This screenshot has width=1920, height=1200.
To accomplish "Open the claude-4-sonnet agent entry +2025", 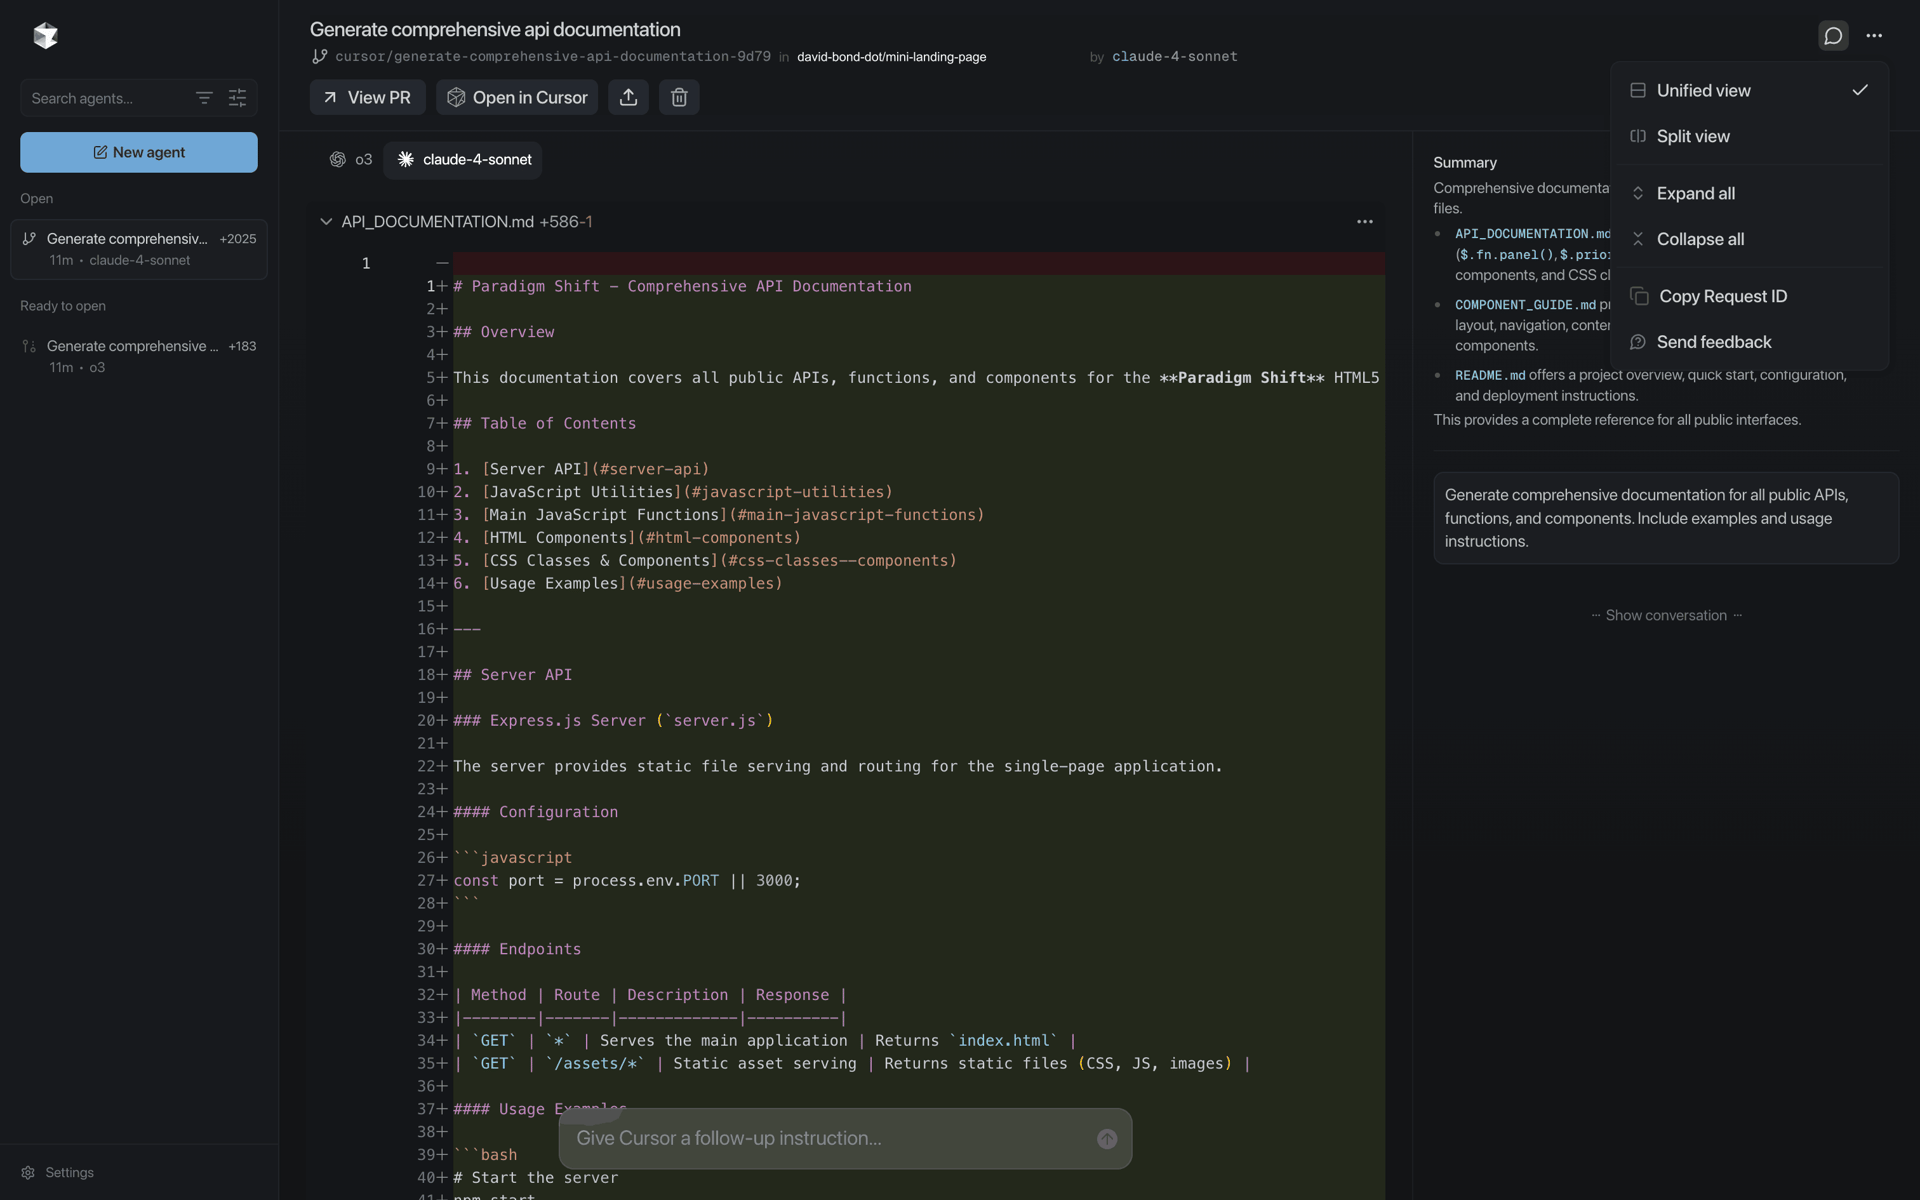I will (x=139, y=249).
